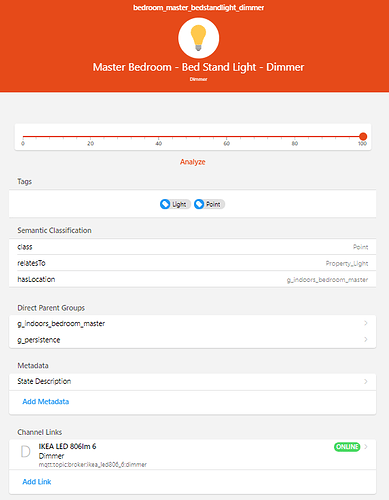Click the dimmer slider at the 40 mark
Viewport: 389px width, 500px height.
pyautogui.click(x=159, y=137)
